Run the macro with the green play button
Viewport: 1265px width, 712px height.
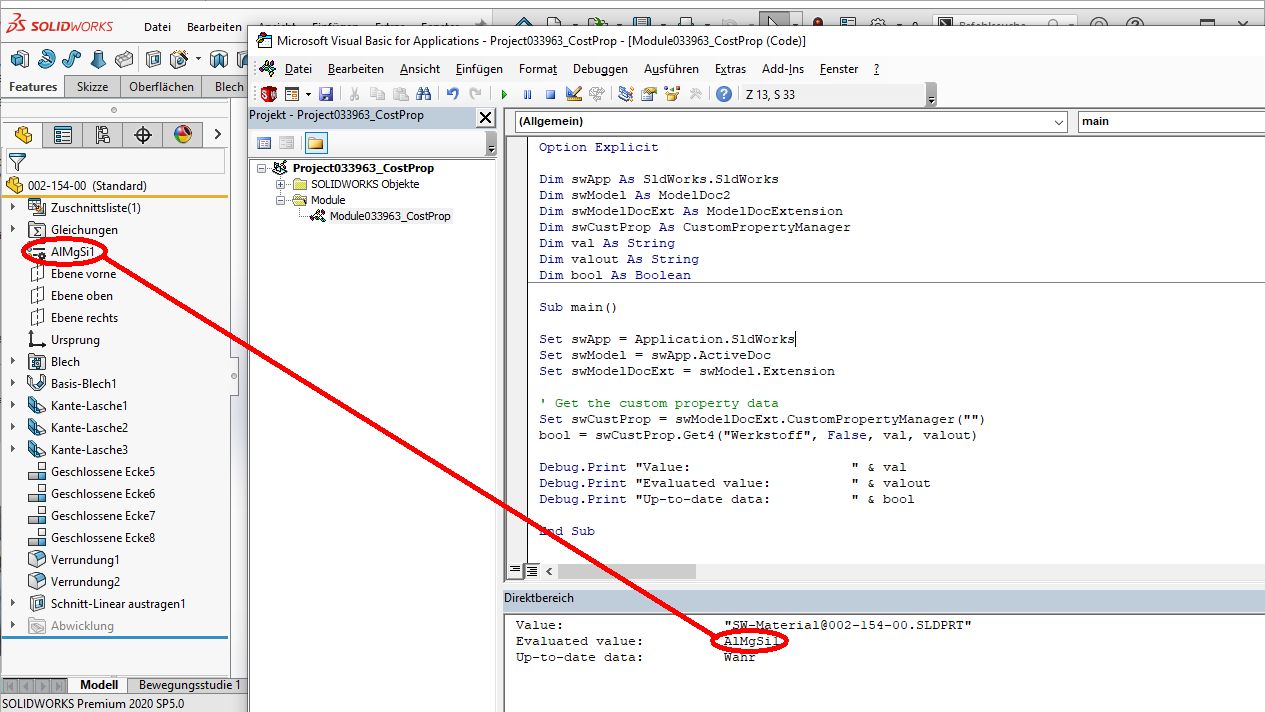point(504,94)
